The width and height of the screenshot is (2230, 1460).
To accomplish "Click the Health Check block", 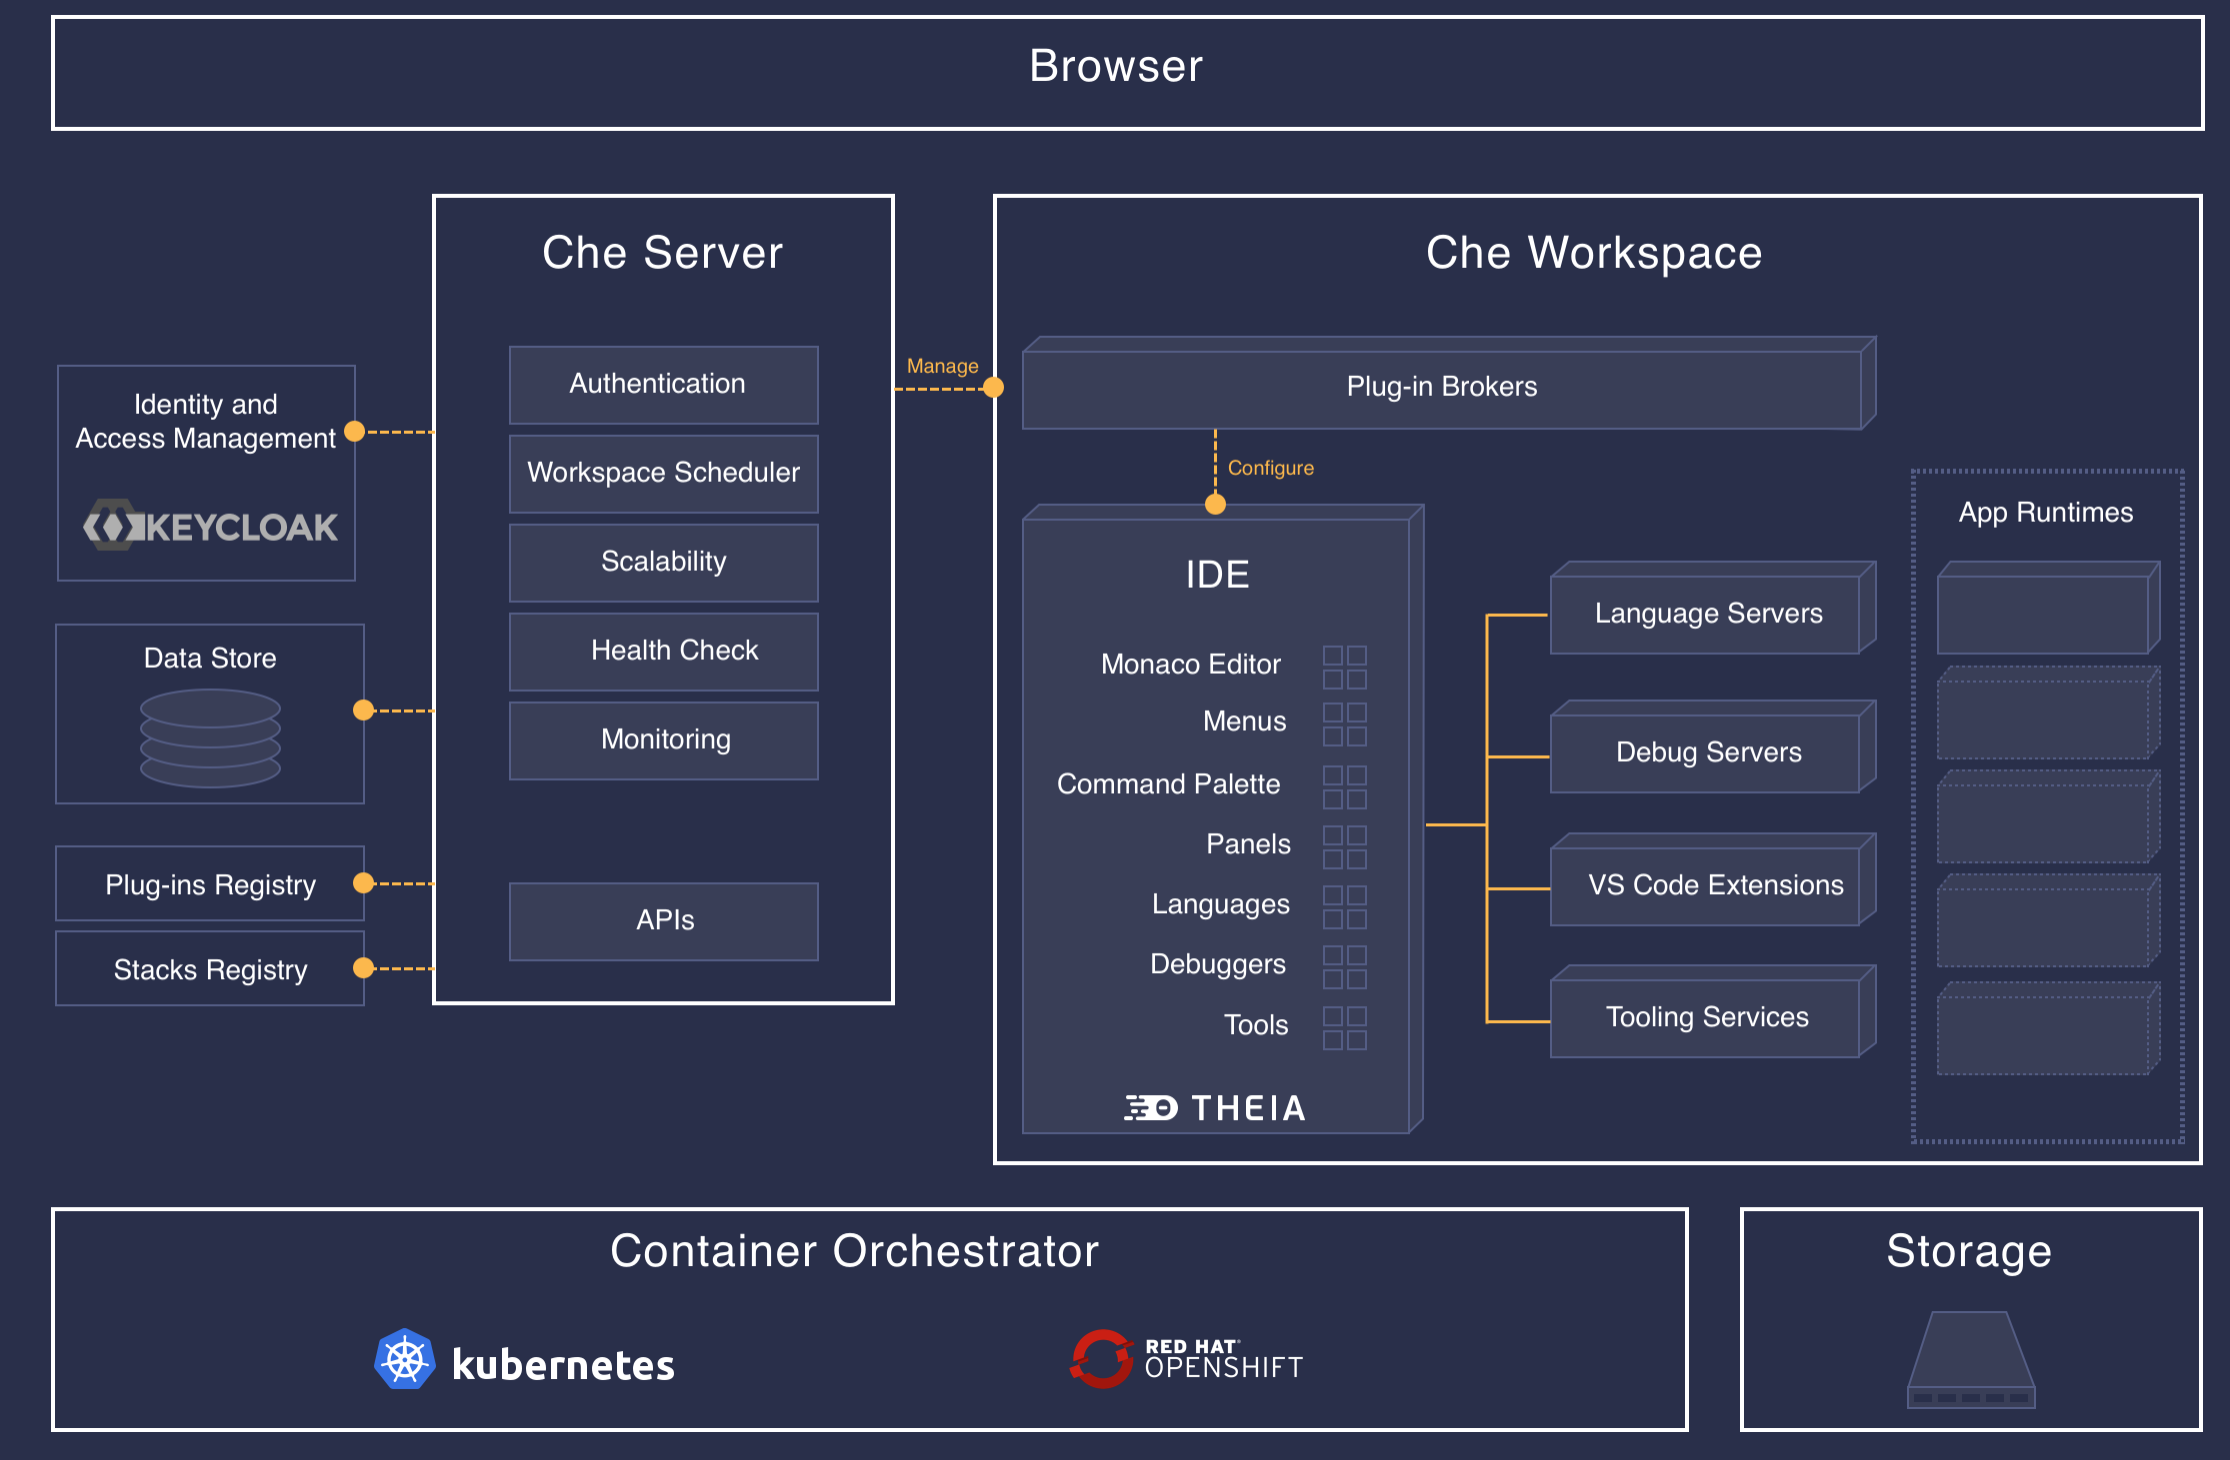I will click(x=663, y=651).
